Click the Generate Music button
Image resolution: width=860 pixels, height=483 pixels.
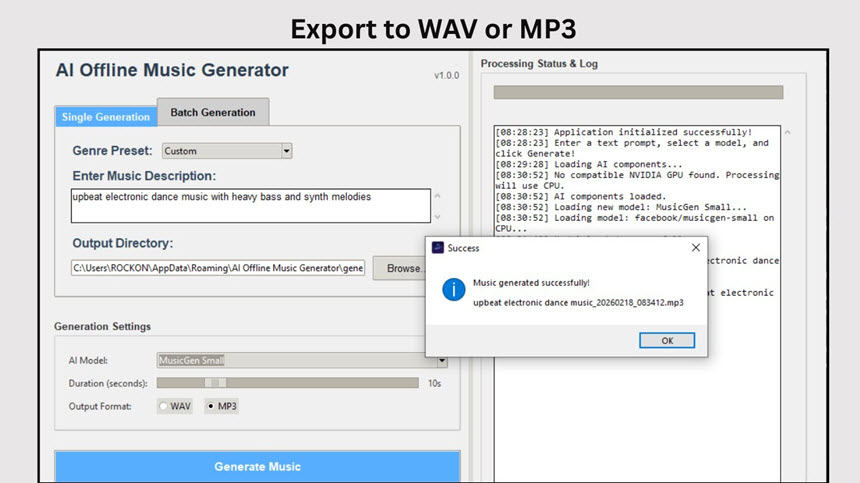tap(257, 467)
